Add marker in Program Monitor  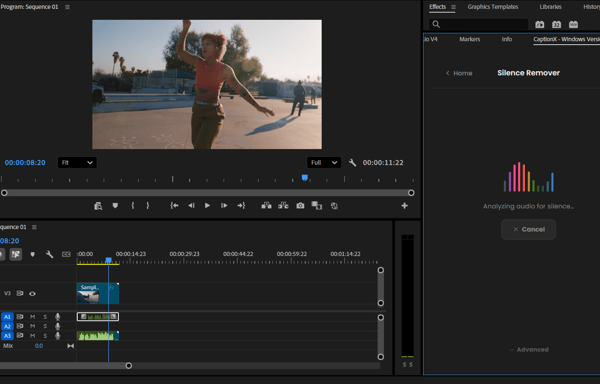[x=115, y=206]
